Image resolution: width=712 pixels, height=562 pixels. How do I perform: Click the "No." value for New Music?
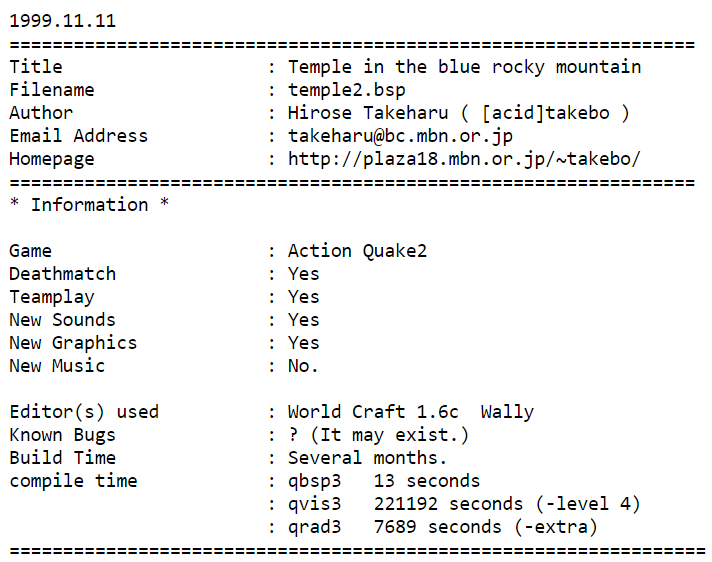(x=303, y=366)
